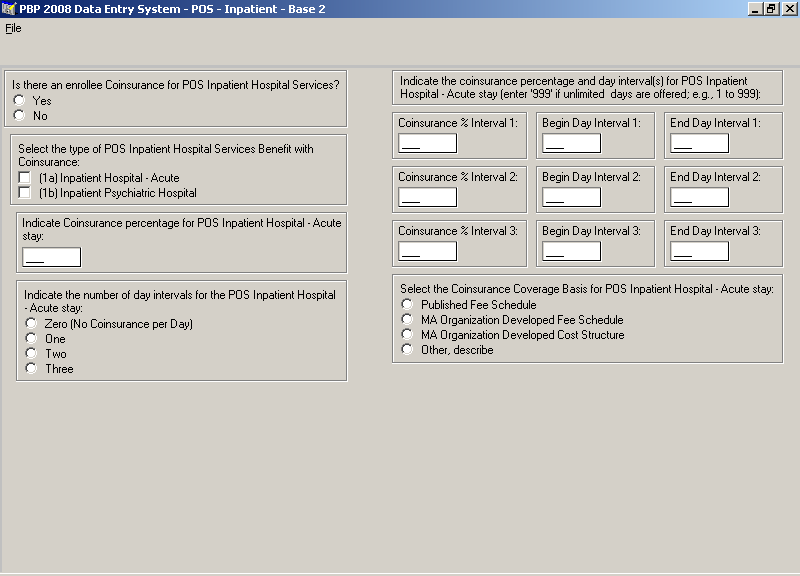Image resolution: width=800 pixels, height=576 pixels.
Task: Click the PBP application title bar icon
Action: (x=9, y=9)
